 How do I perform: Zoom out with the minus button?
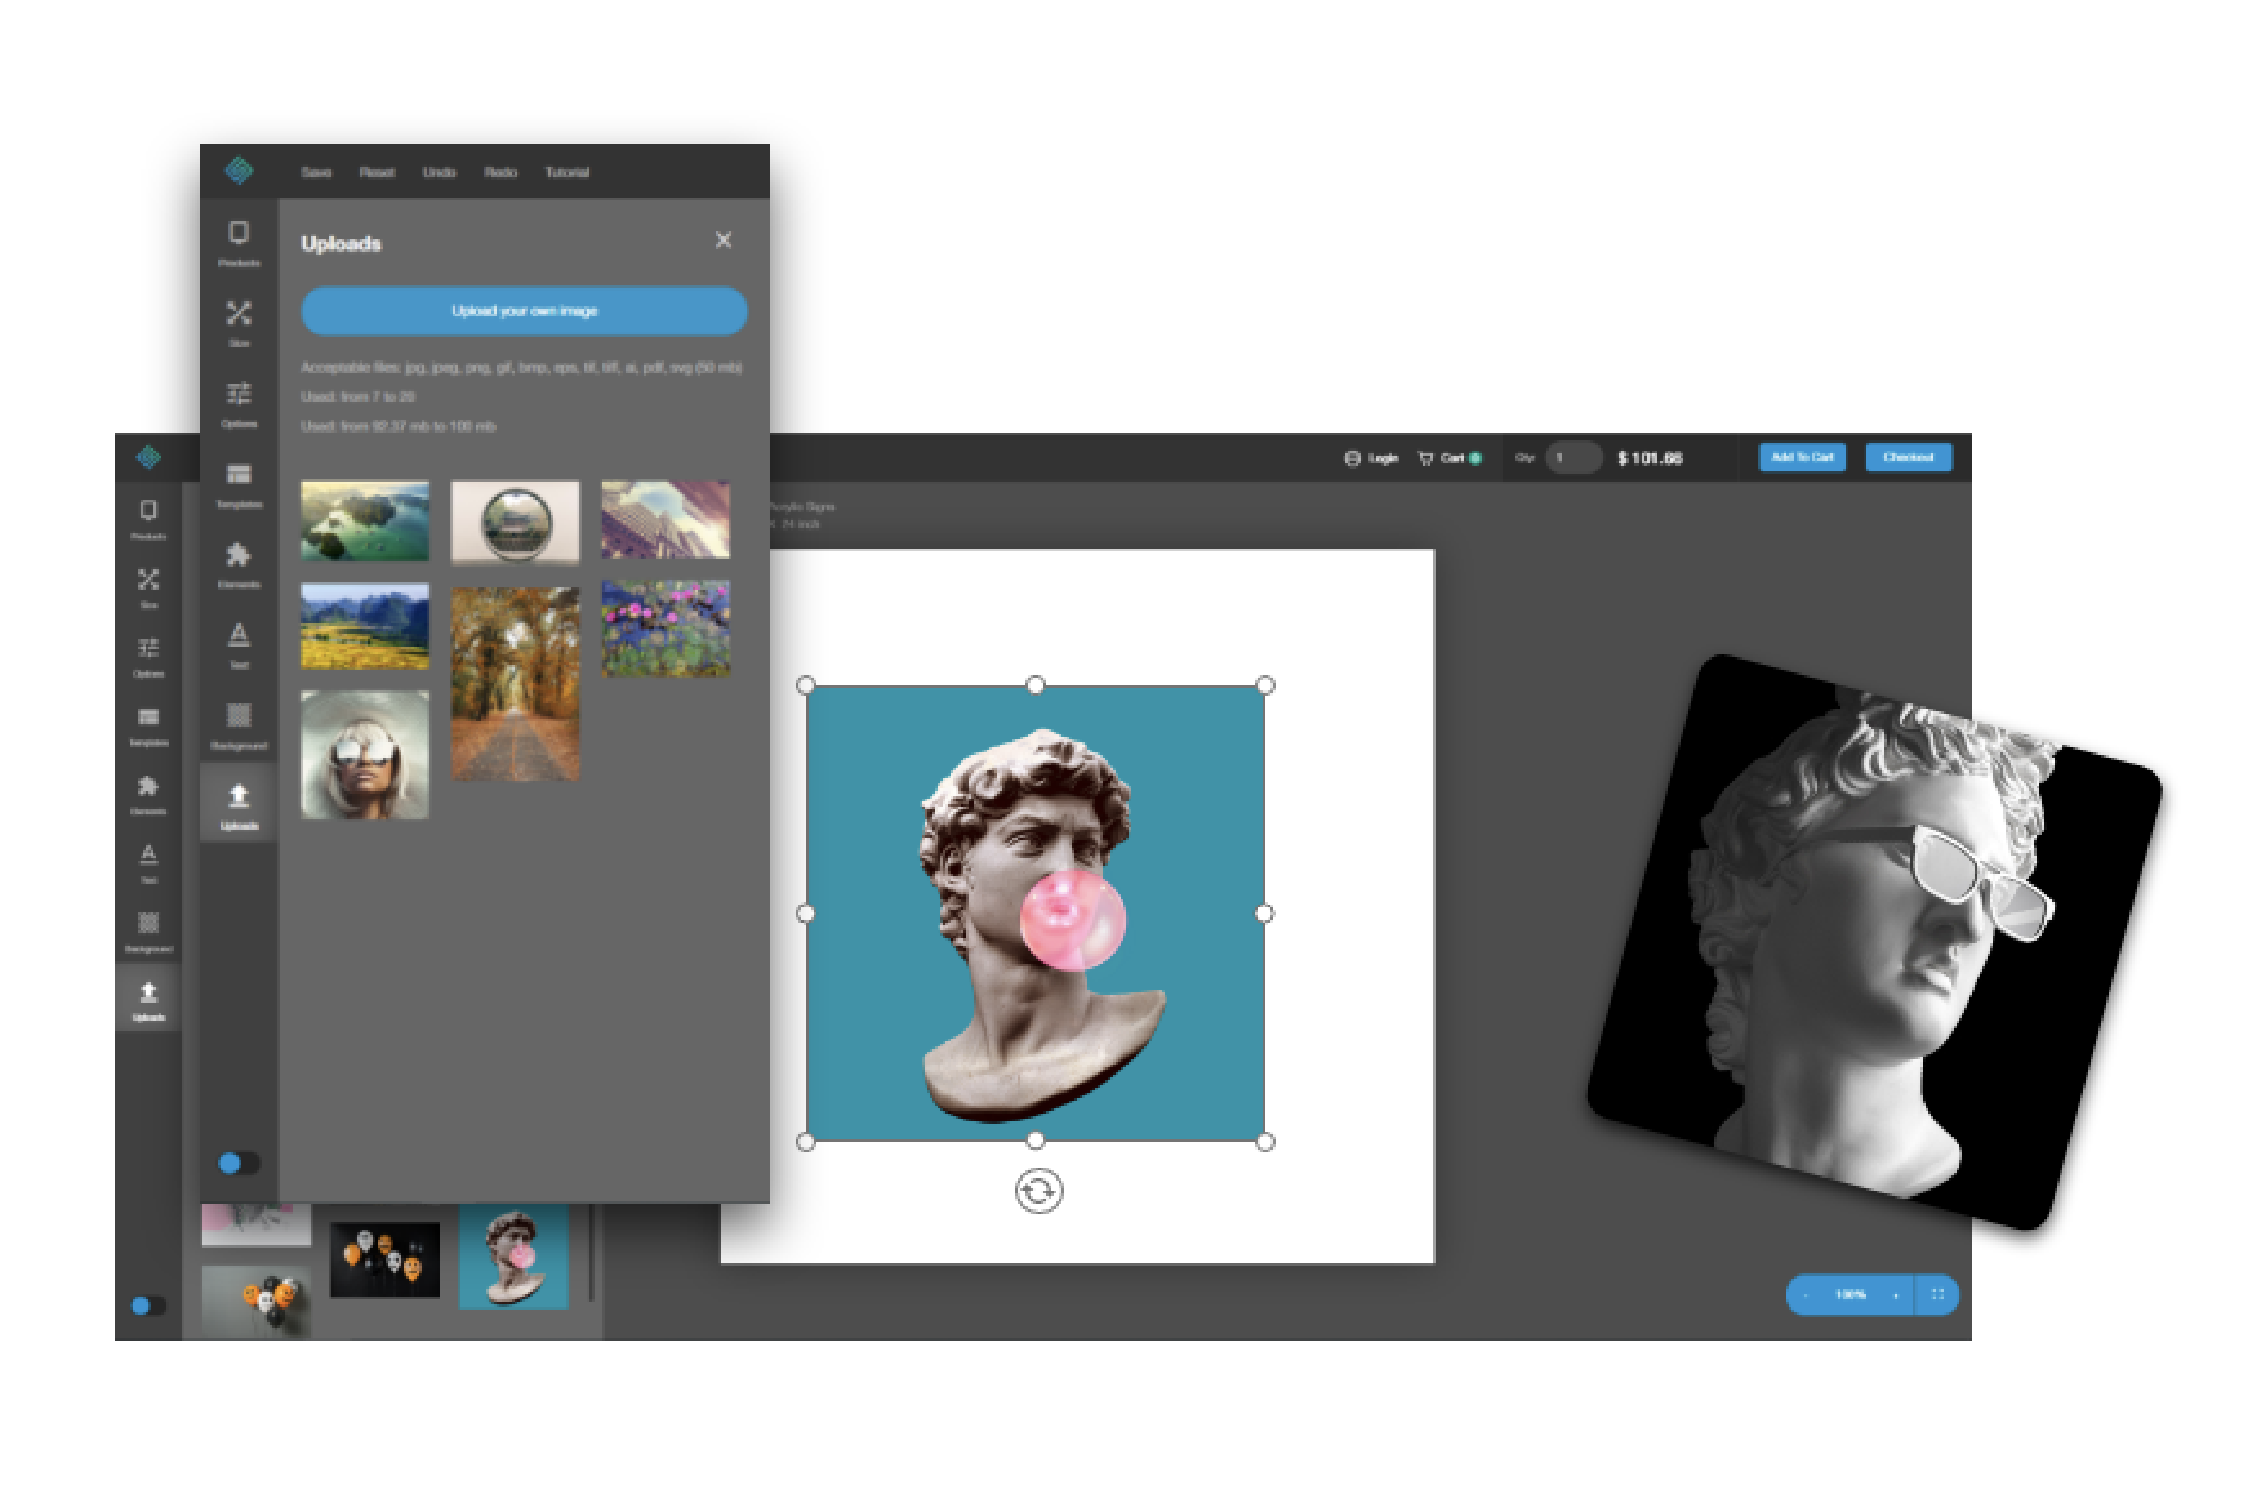click(x=1806, y=1295)
